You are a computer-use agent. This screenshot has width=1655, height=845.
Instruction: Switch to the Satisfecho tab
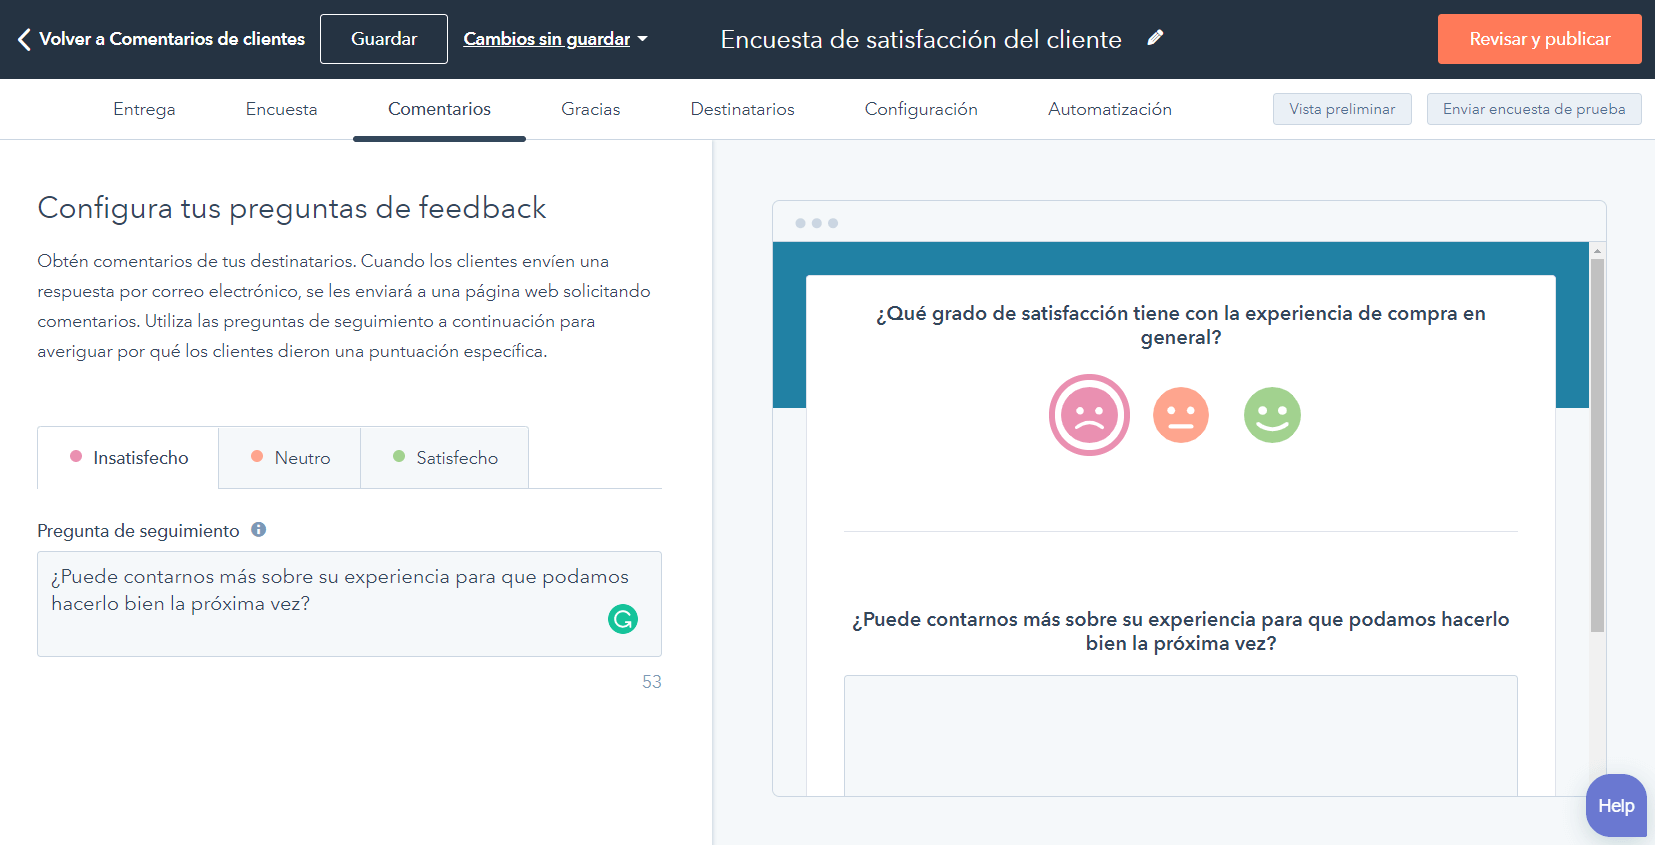tap(445, 458)
